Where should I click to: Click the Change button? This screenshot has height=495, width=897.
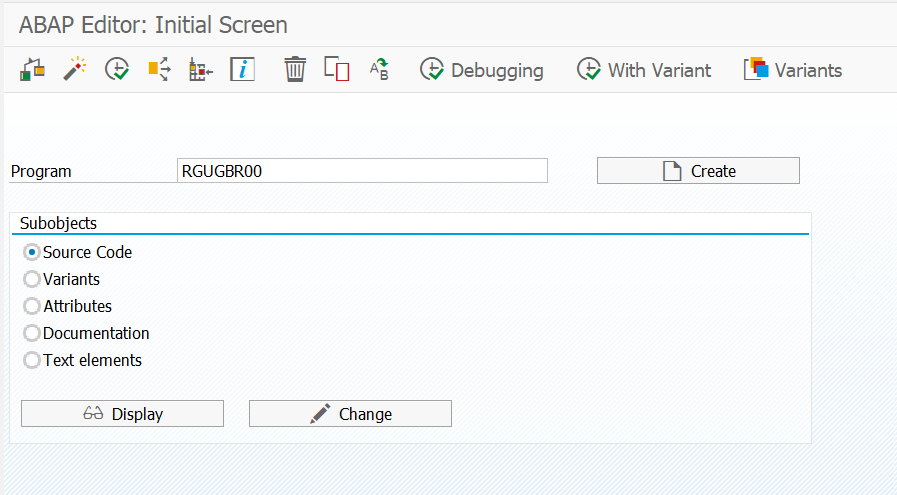click(x=350, y=413)
